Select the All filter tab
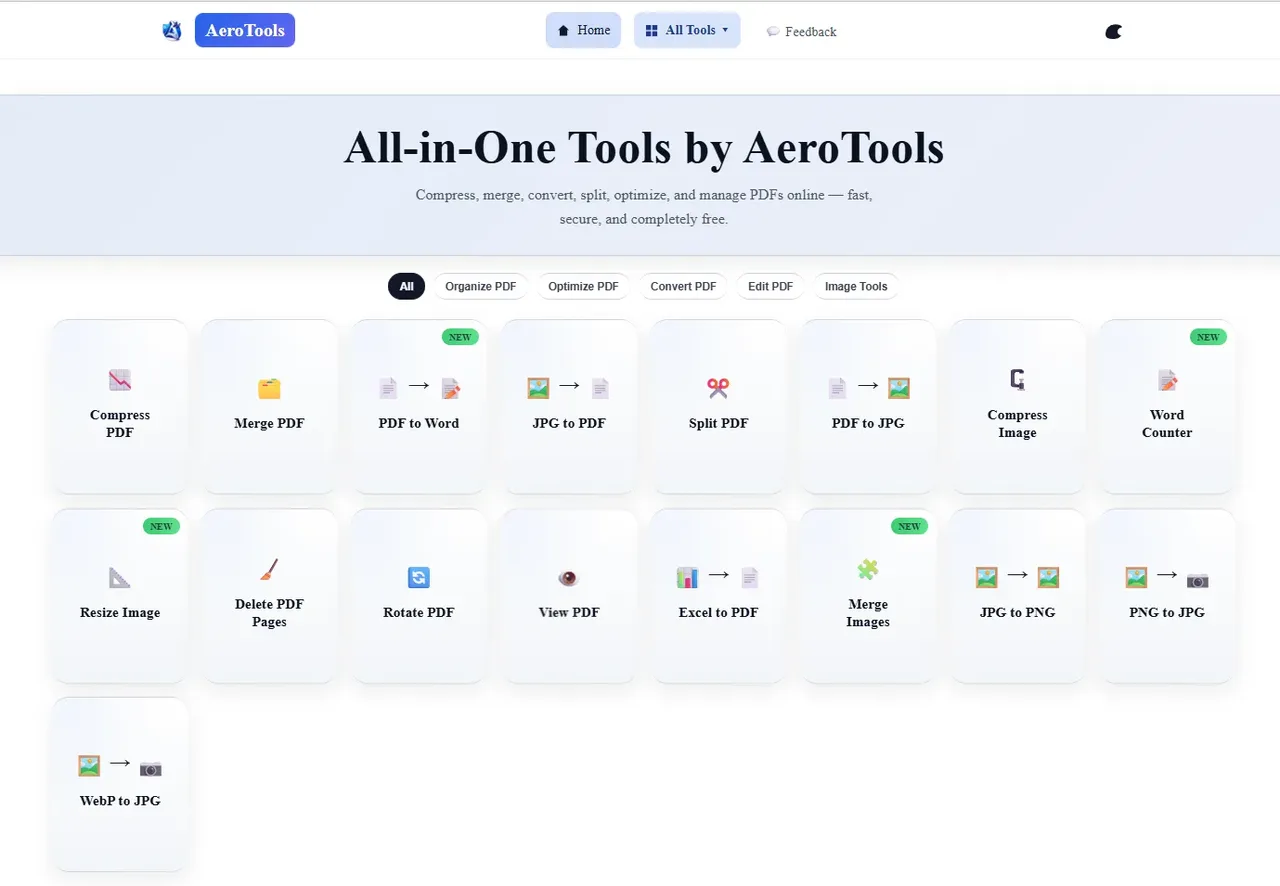The image size is (1280, 886). [407, 286]
